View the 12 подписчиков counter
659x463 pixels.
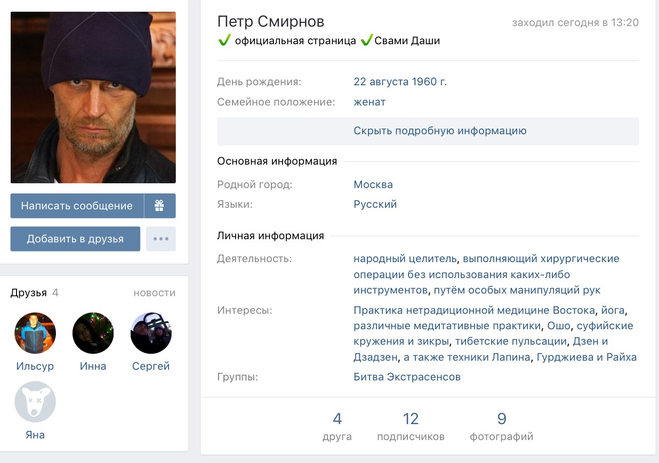tap(411, 426)
